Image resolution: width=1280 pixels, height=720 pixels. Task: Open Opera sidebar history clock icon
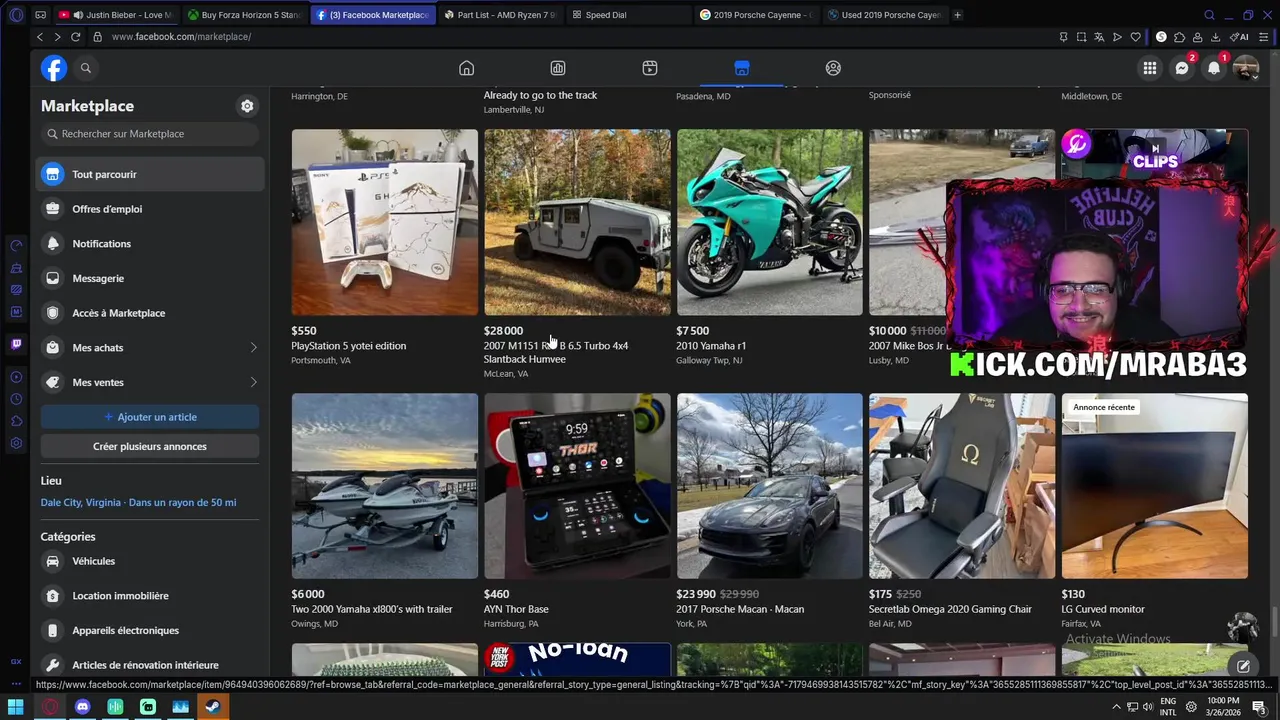tap(16, 399)
